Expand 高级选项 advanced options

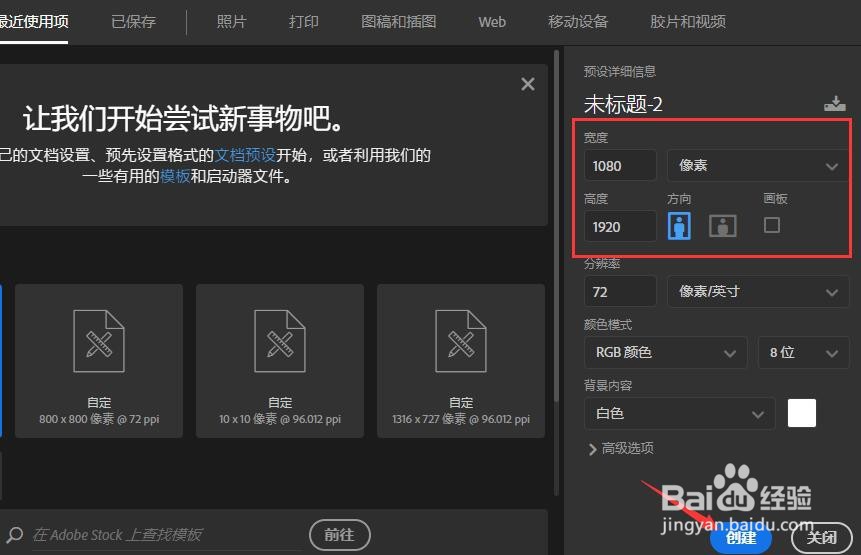click(621, 449)
